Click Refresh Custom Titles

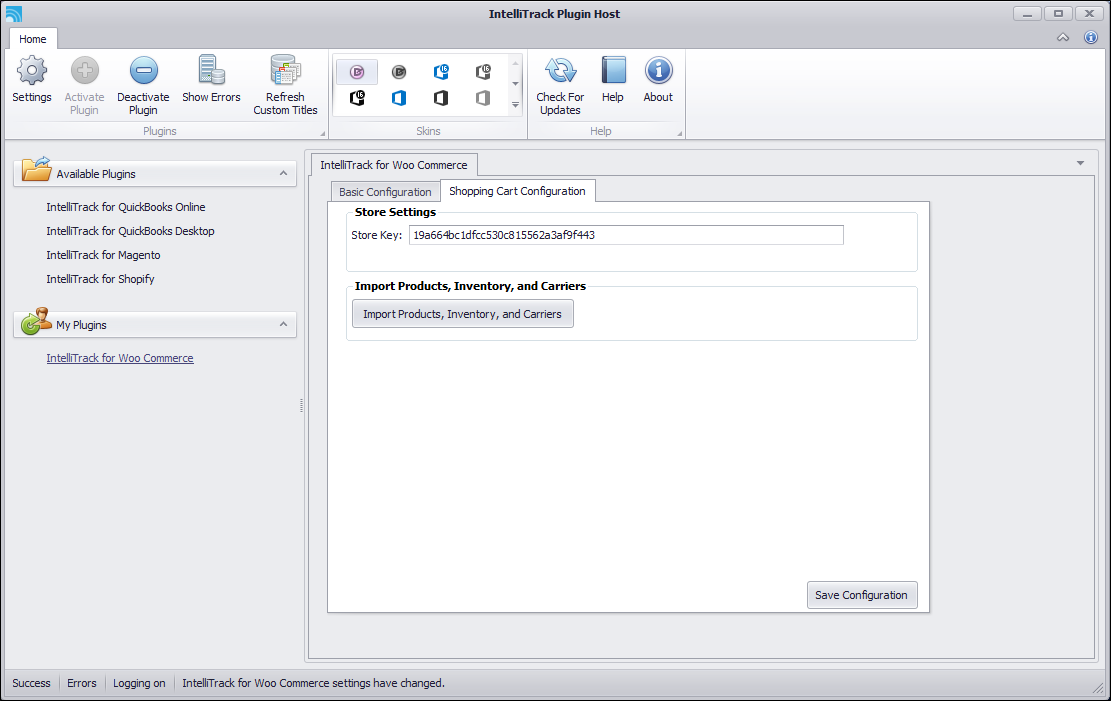click(x=286, y=84)
